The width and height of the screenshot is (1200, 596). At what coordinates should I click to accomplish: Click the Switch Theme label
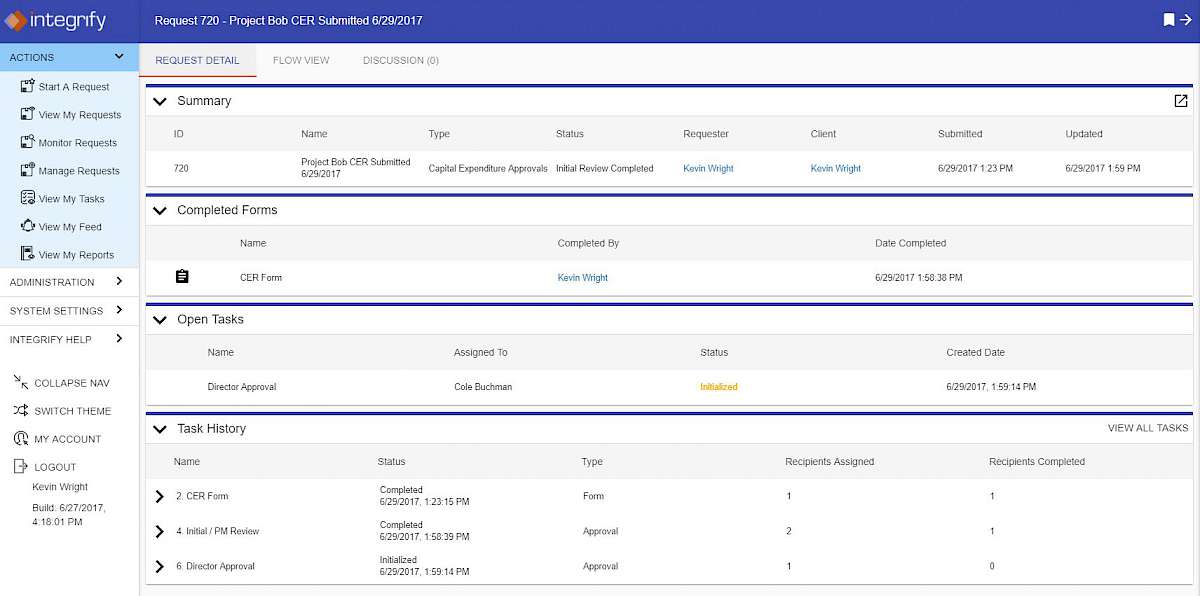coord(73,411)
